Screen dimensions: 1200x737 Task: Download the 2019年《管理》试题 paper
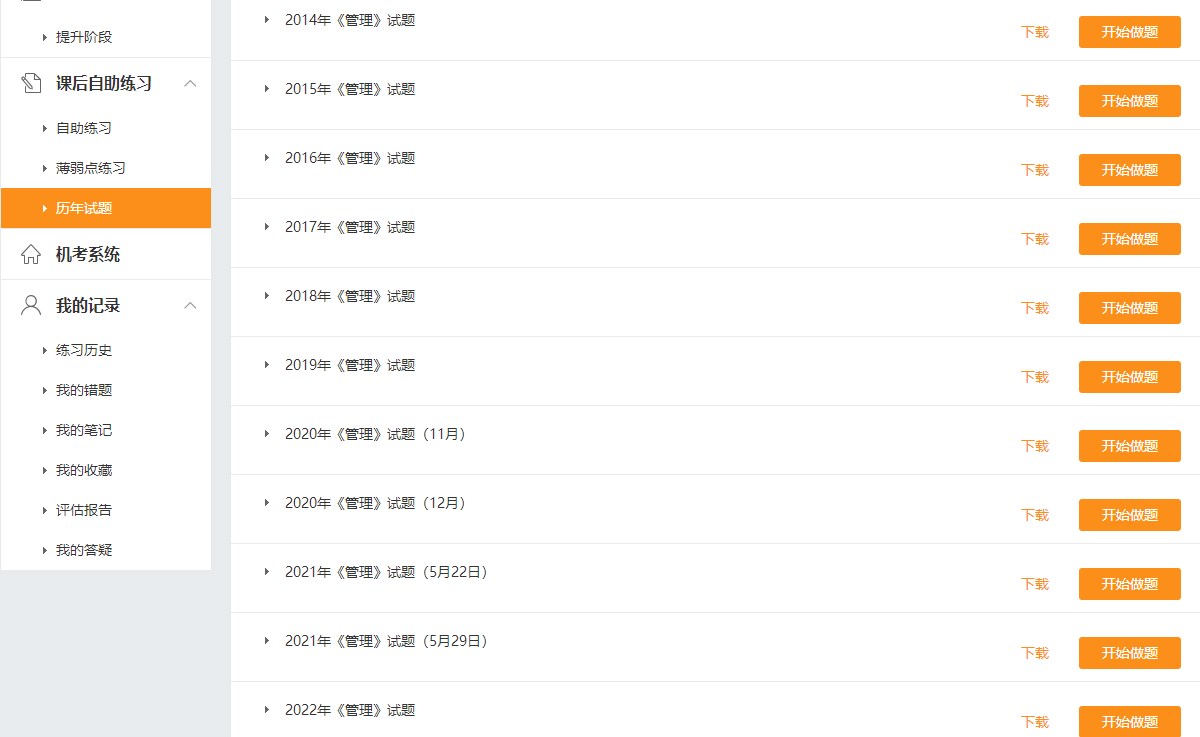(1035, 377)
